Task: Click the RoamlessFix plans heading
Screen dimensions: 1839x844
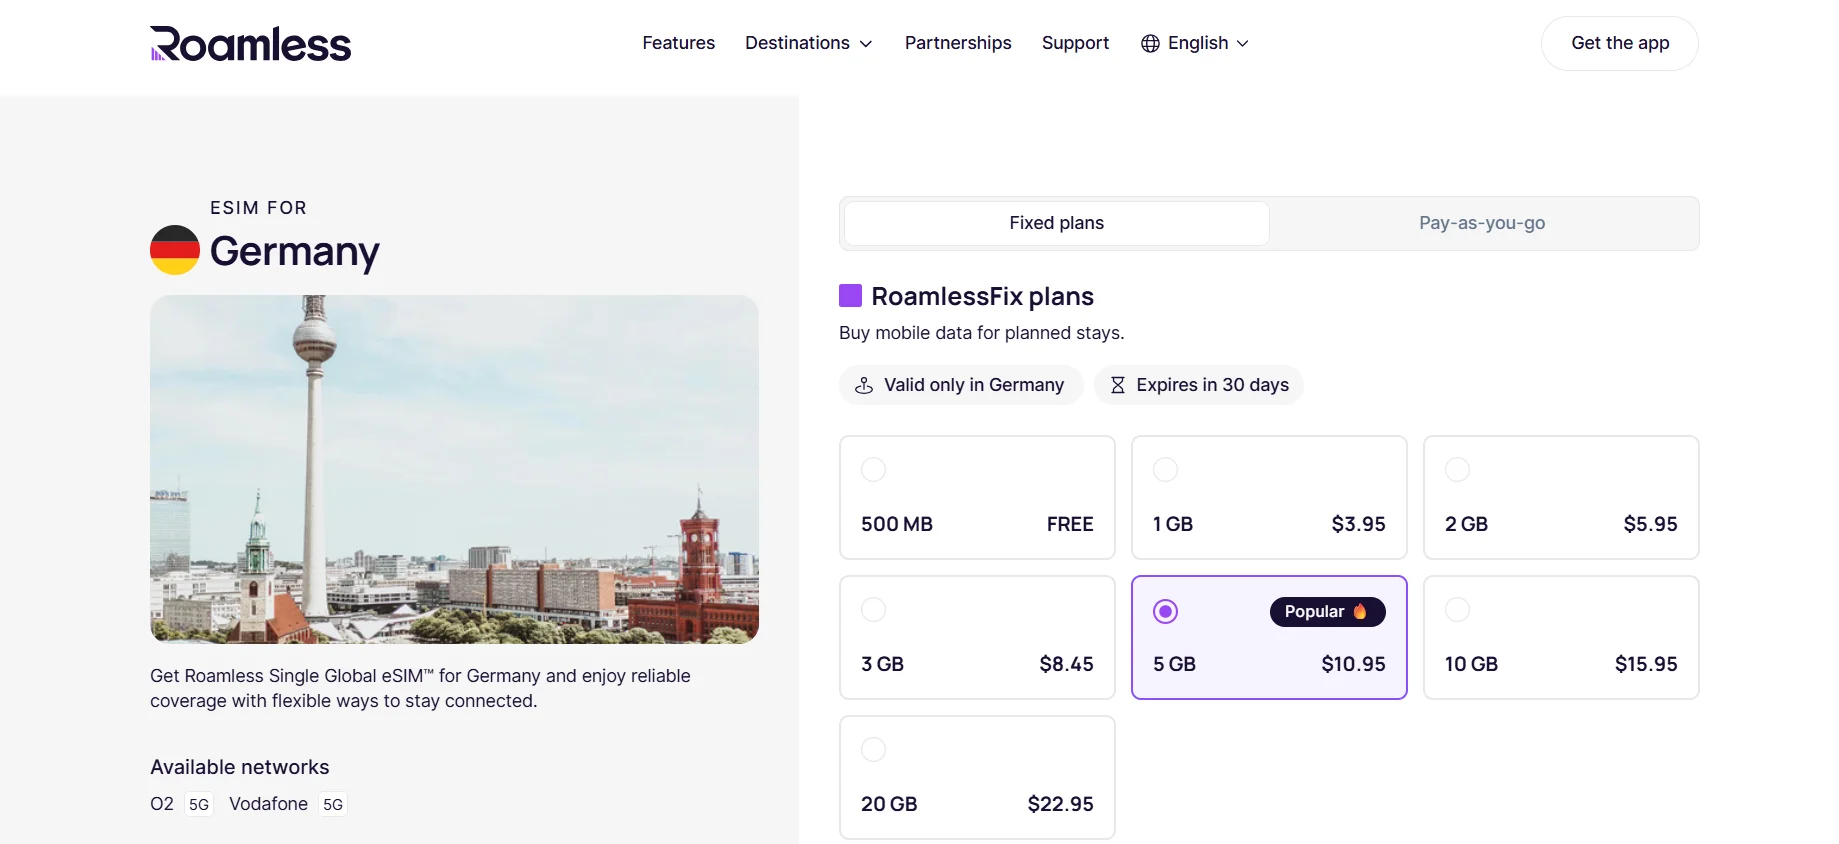Action: point(982,296)
